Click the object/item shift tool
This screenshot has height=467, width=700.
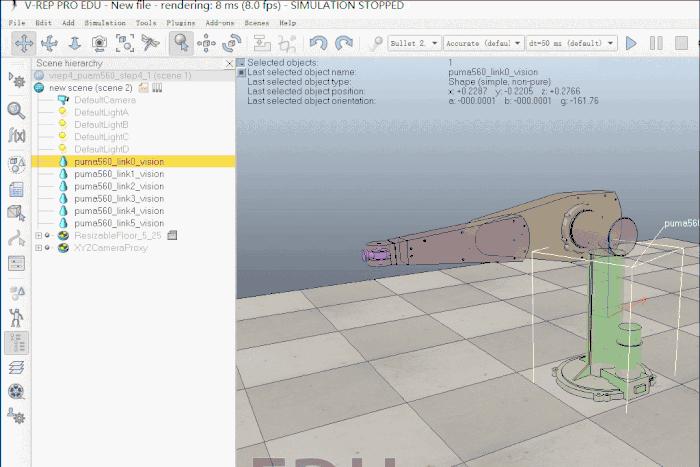click(x=207, y=43)
